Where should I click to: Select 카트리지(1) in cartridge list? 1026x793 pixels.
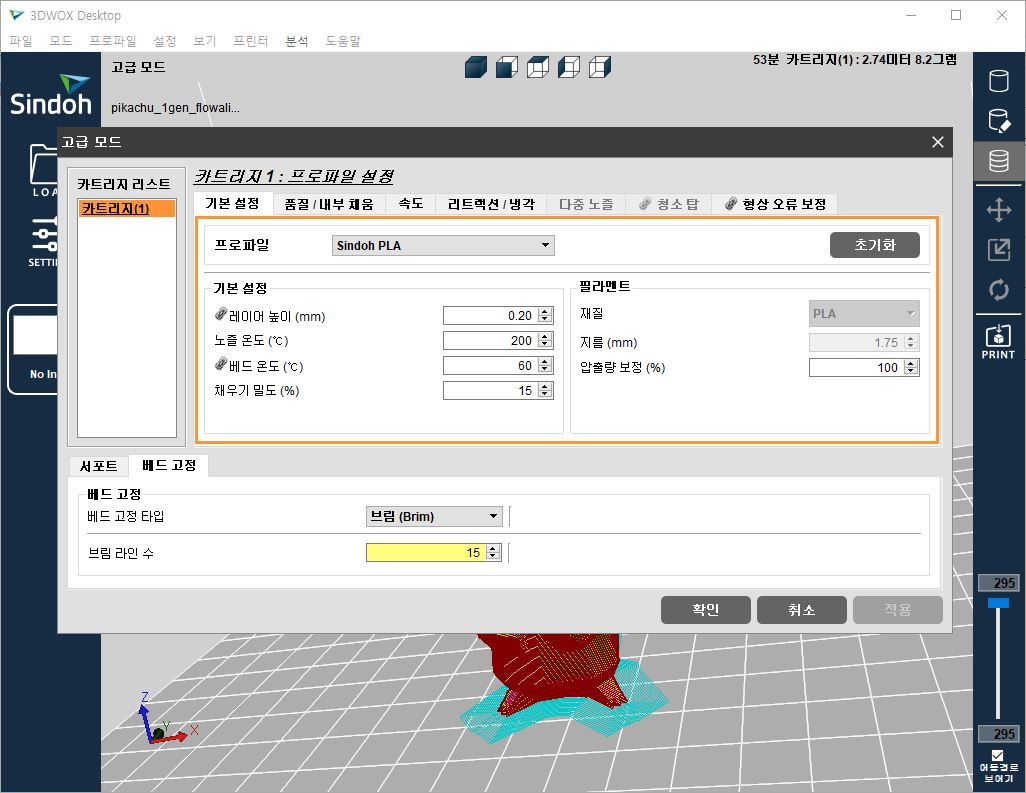[127, 209]
